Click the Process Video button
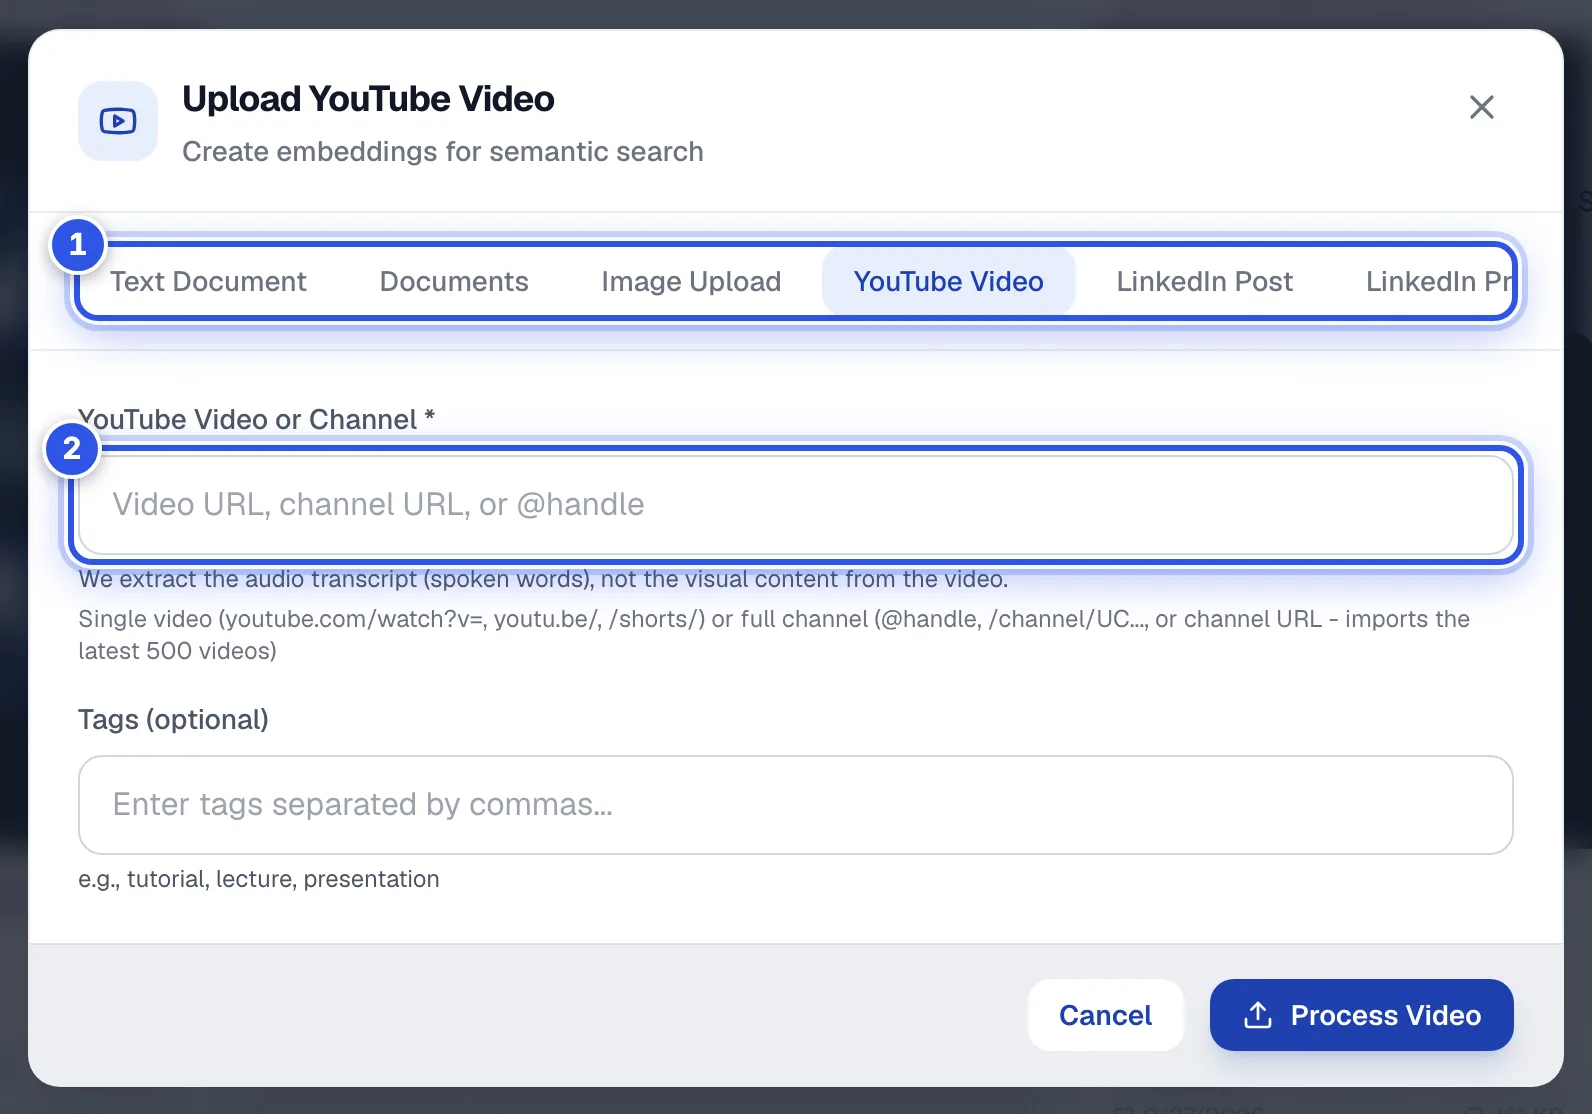Image resolution: width=1592 pixels, height=1114 pixels. coord(1361,1015)
